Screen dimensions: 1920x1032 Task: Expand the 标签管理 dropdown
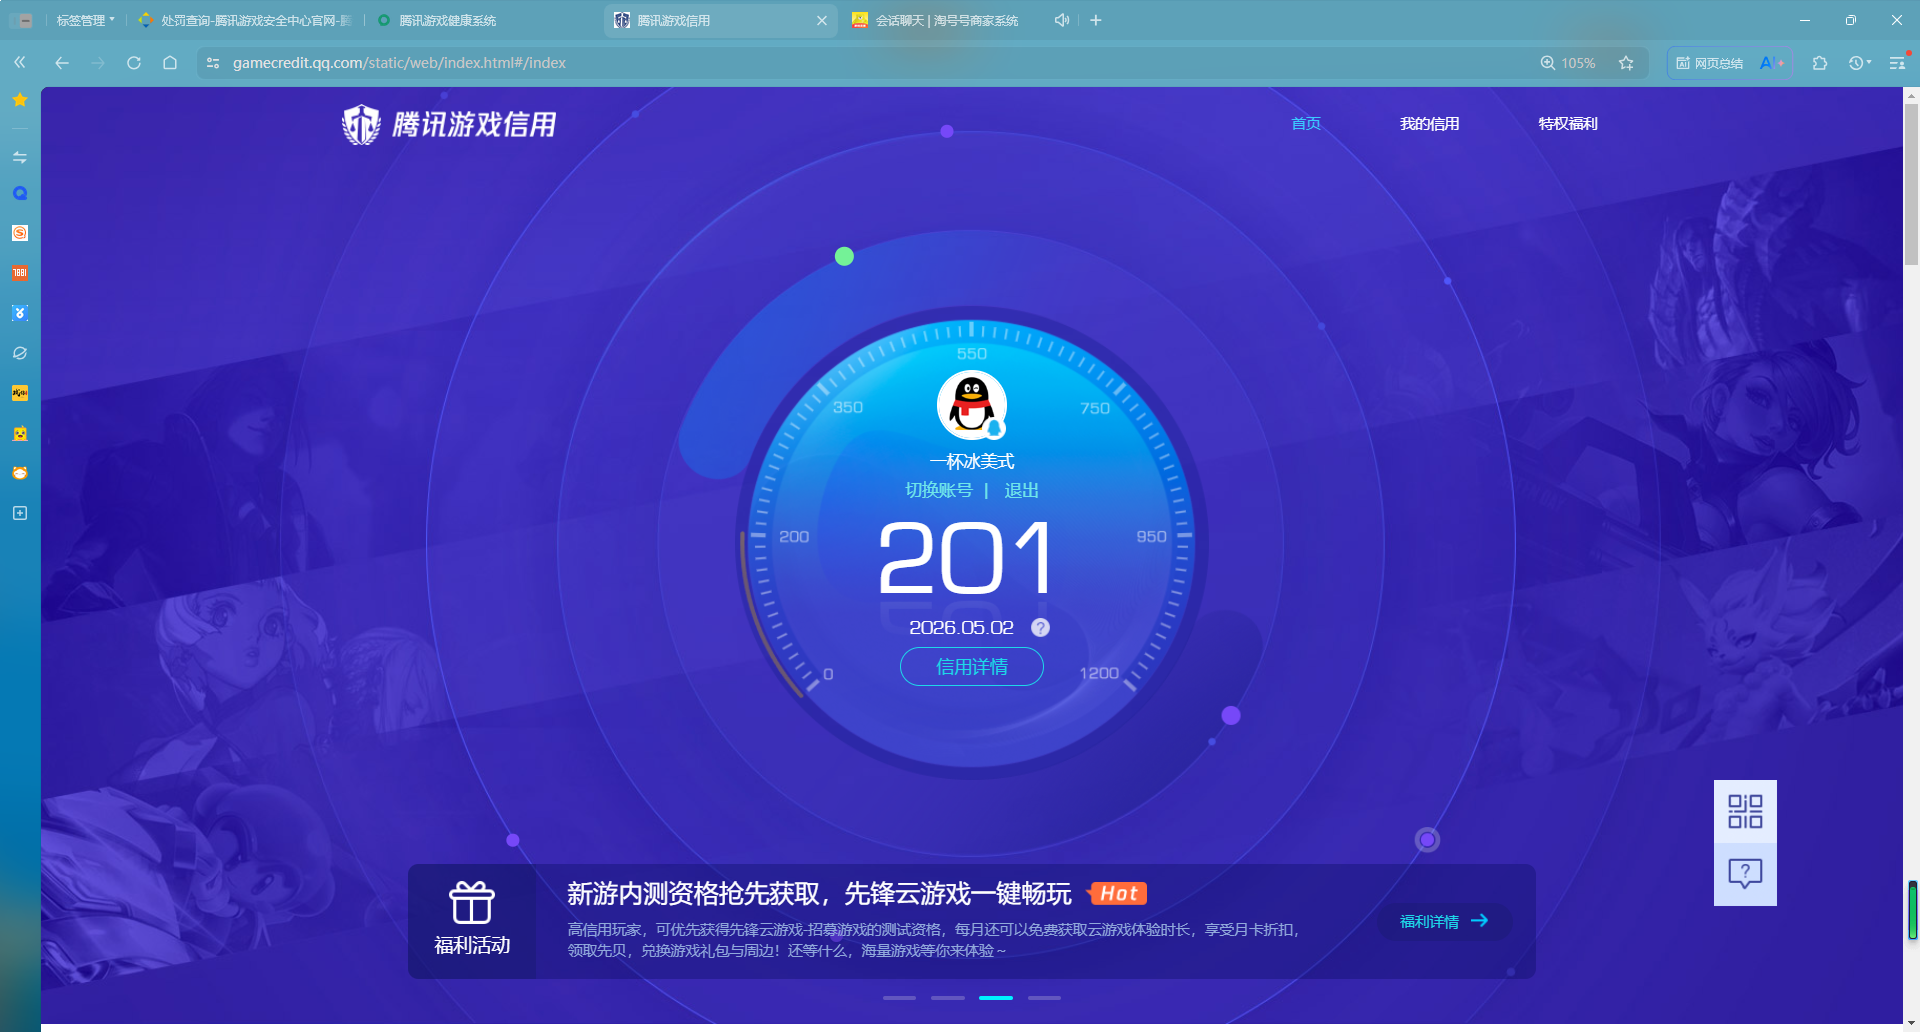point(85,20)
